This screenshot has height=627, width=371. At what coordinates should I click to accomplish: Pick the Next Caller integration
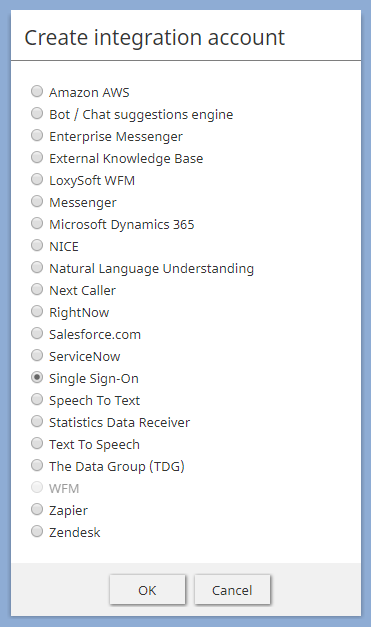click(37, 290)
